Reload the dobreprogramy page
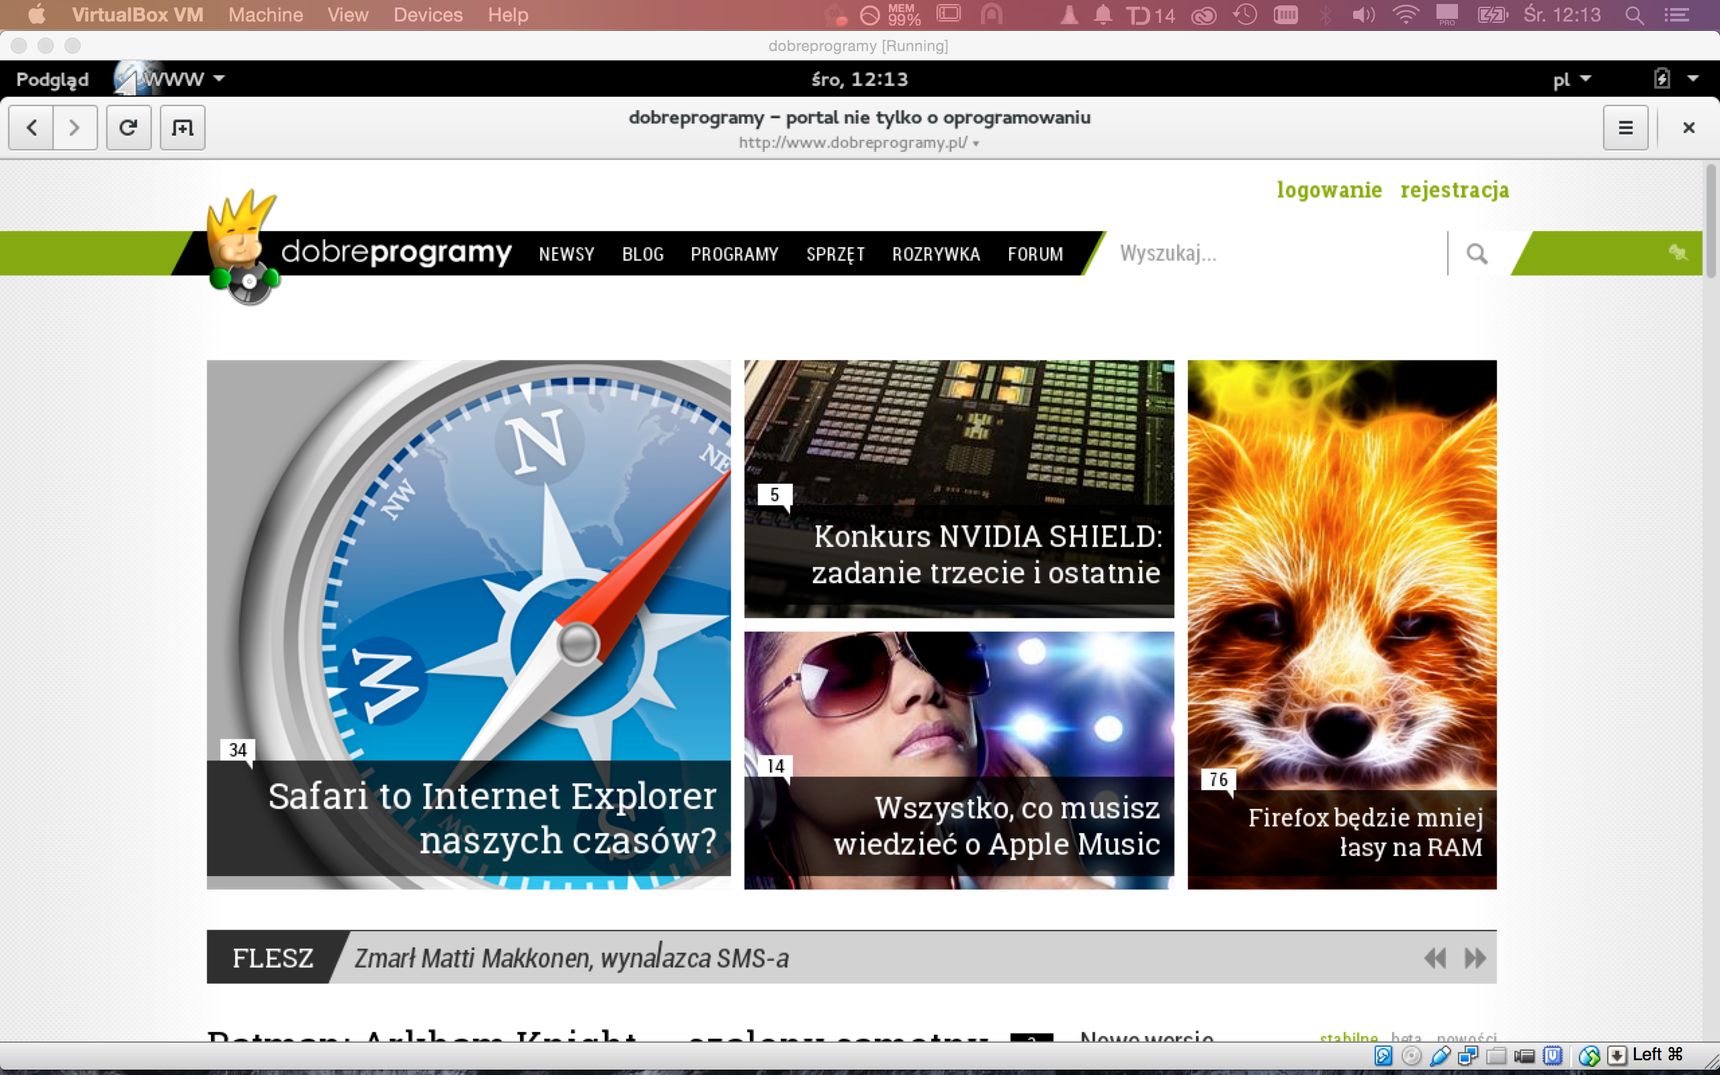Viewport: 1720px width, 1075px height. (x=128, y=128)
